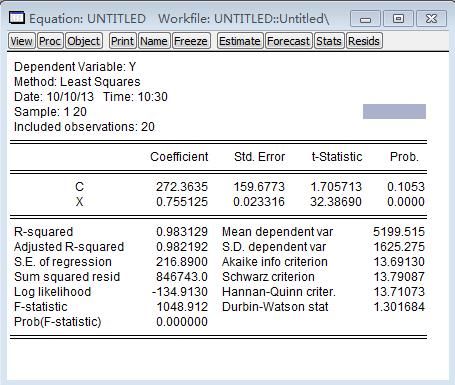Click the Print button
Image resolution: width=455 pixels, height=385 pixels.
122,41
